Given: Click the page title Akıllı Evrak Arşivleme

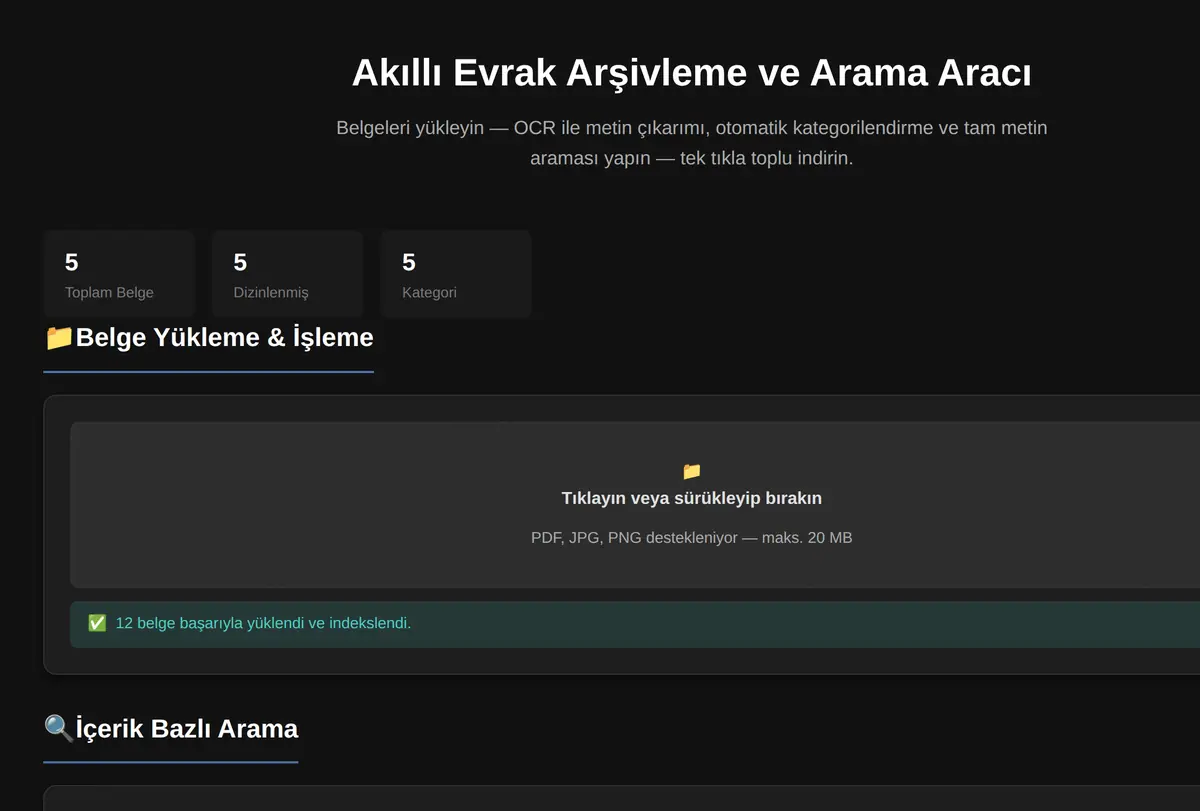Looking at the screenshot, I should coord(692,73).
